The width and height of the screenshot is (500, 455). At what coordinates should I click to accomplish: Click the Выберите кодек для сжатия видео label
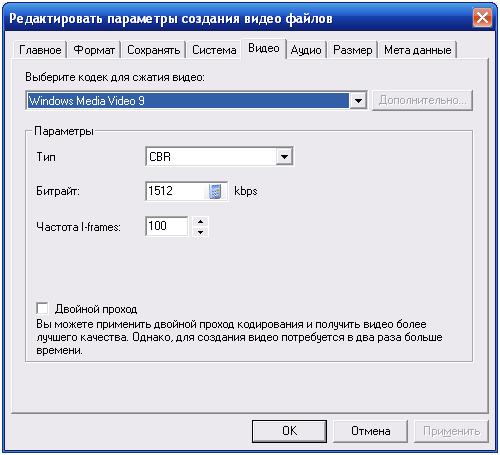[x=115, y=77]
